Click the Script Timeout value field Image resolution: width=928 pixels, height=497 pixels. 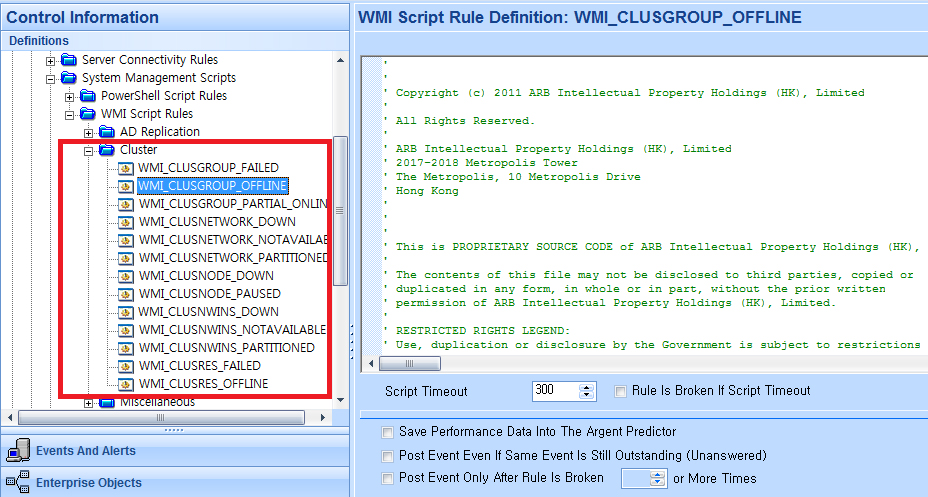[x=554, y=391]
